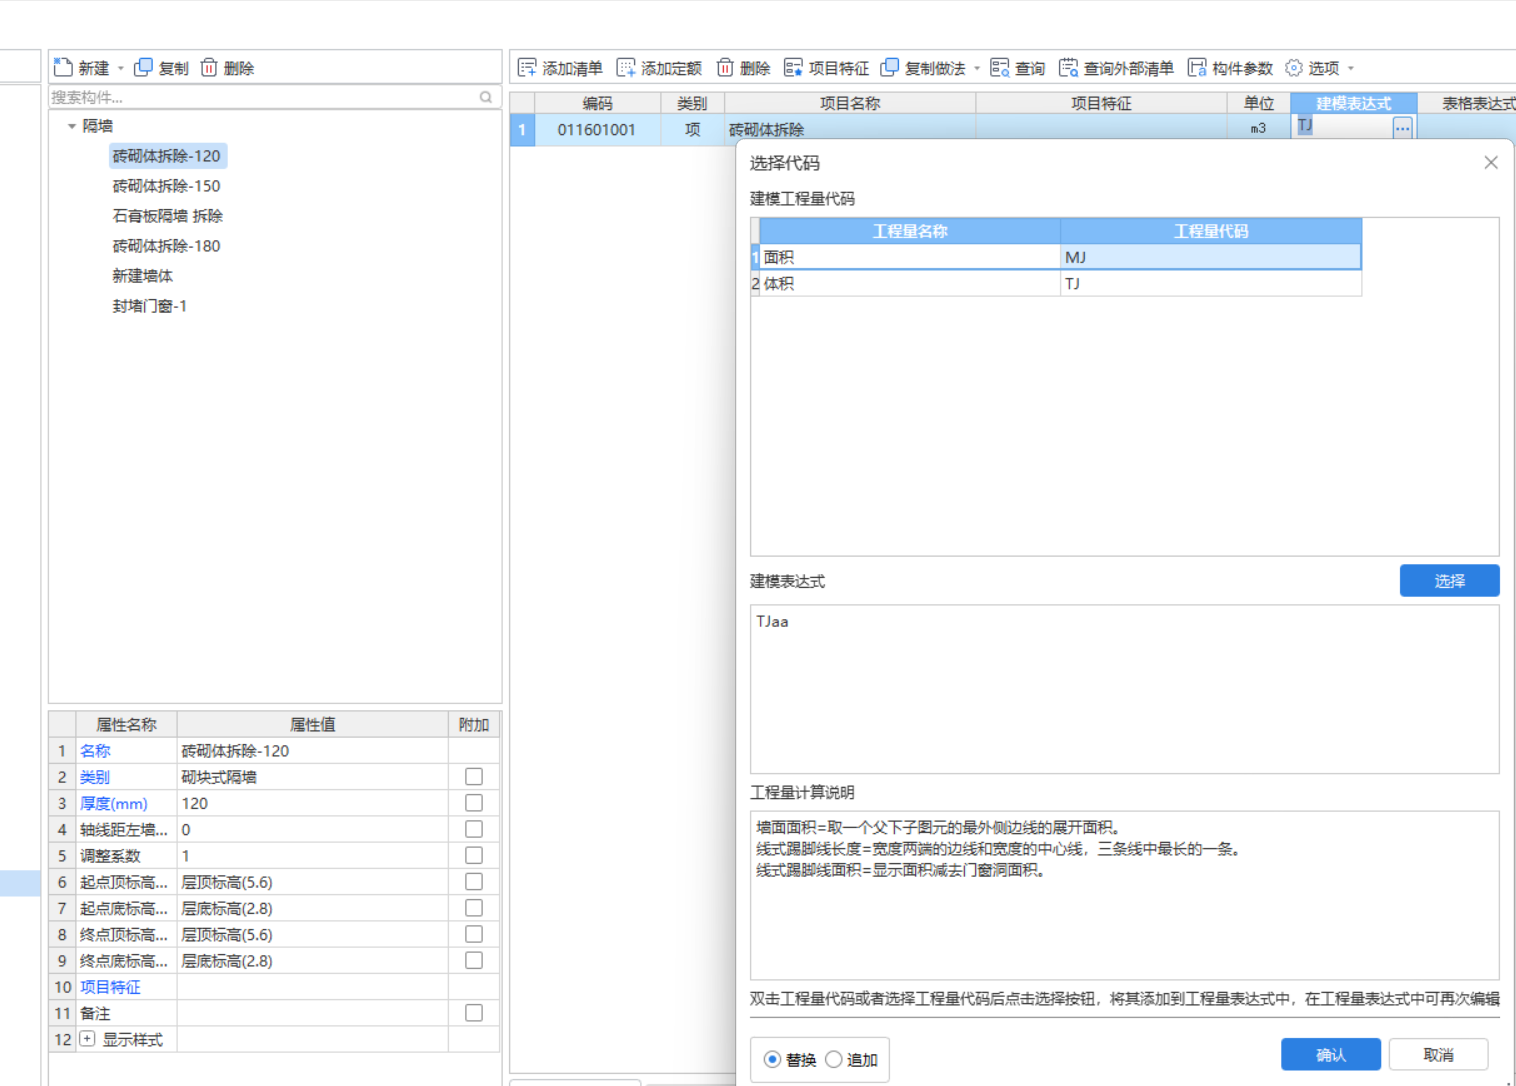
Task: Toggle 附加 checkbox for 厚度(mm) row
Action: 474,803
